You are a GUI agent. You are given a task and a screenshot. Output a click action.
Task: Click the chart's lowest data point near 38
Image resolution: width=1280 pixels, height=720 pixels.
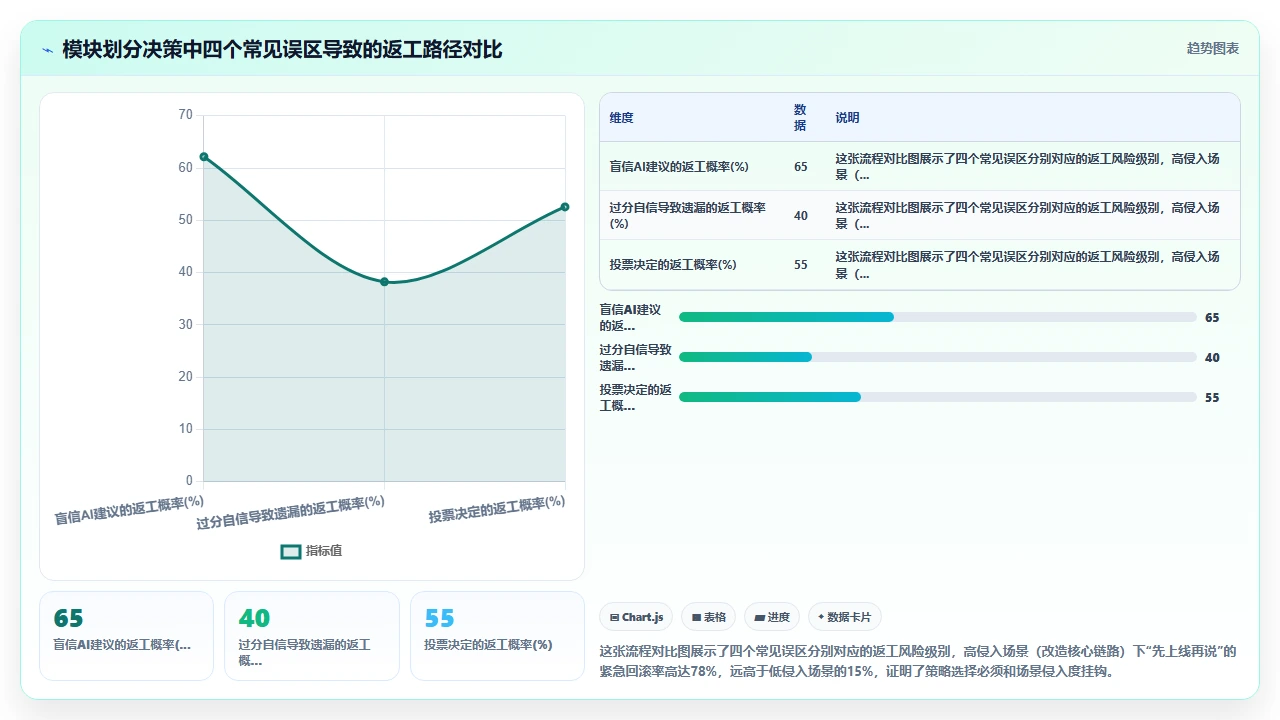point(384,282)
